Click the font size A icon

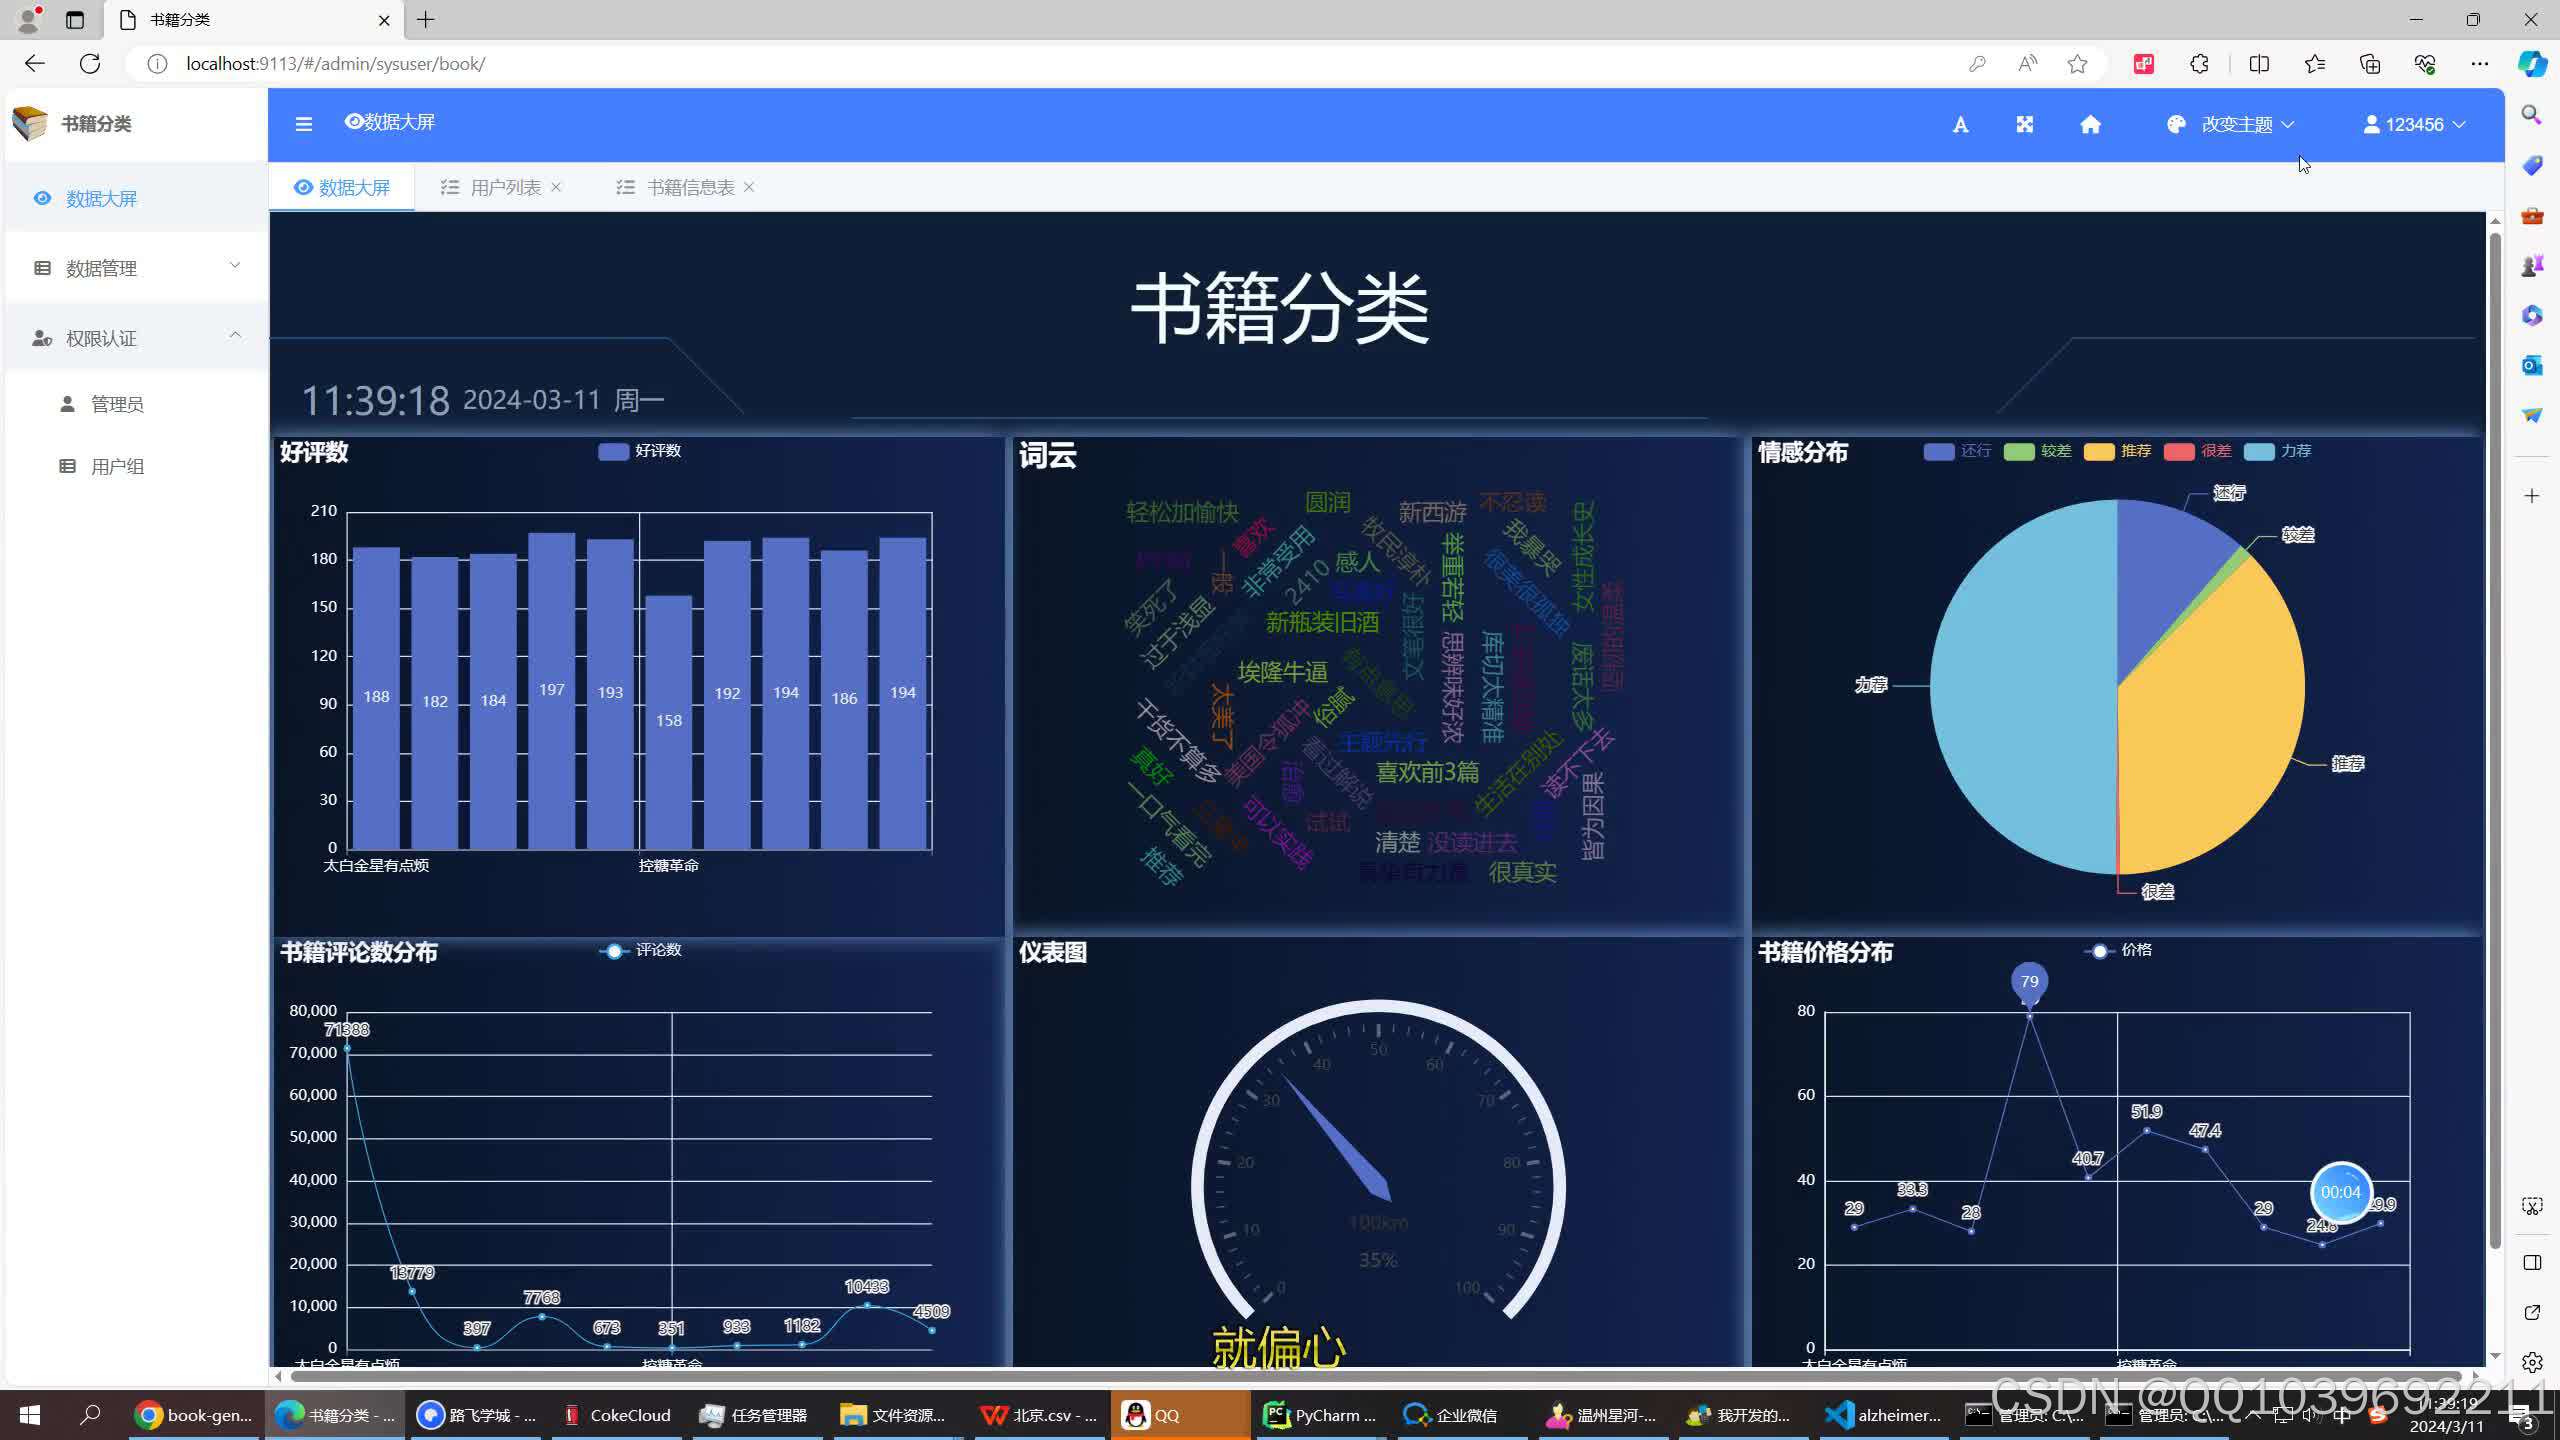coord(1960,124)
